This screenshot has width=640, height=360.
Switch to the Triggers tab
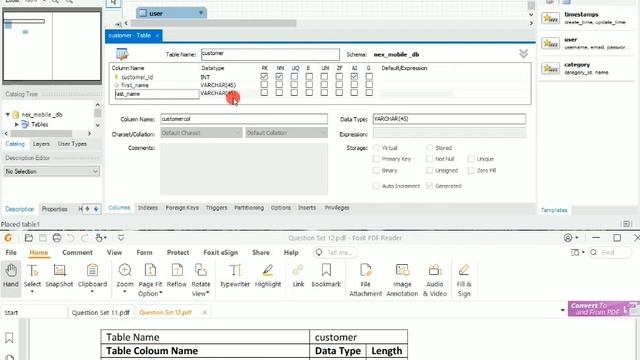click(x=216, y=208)
